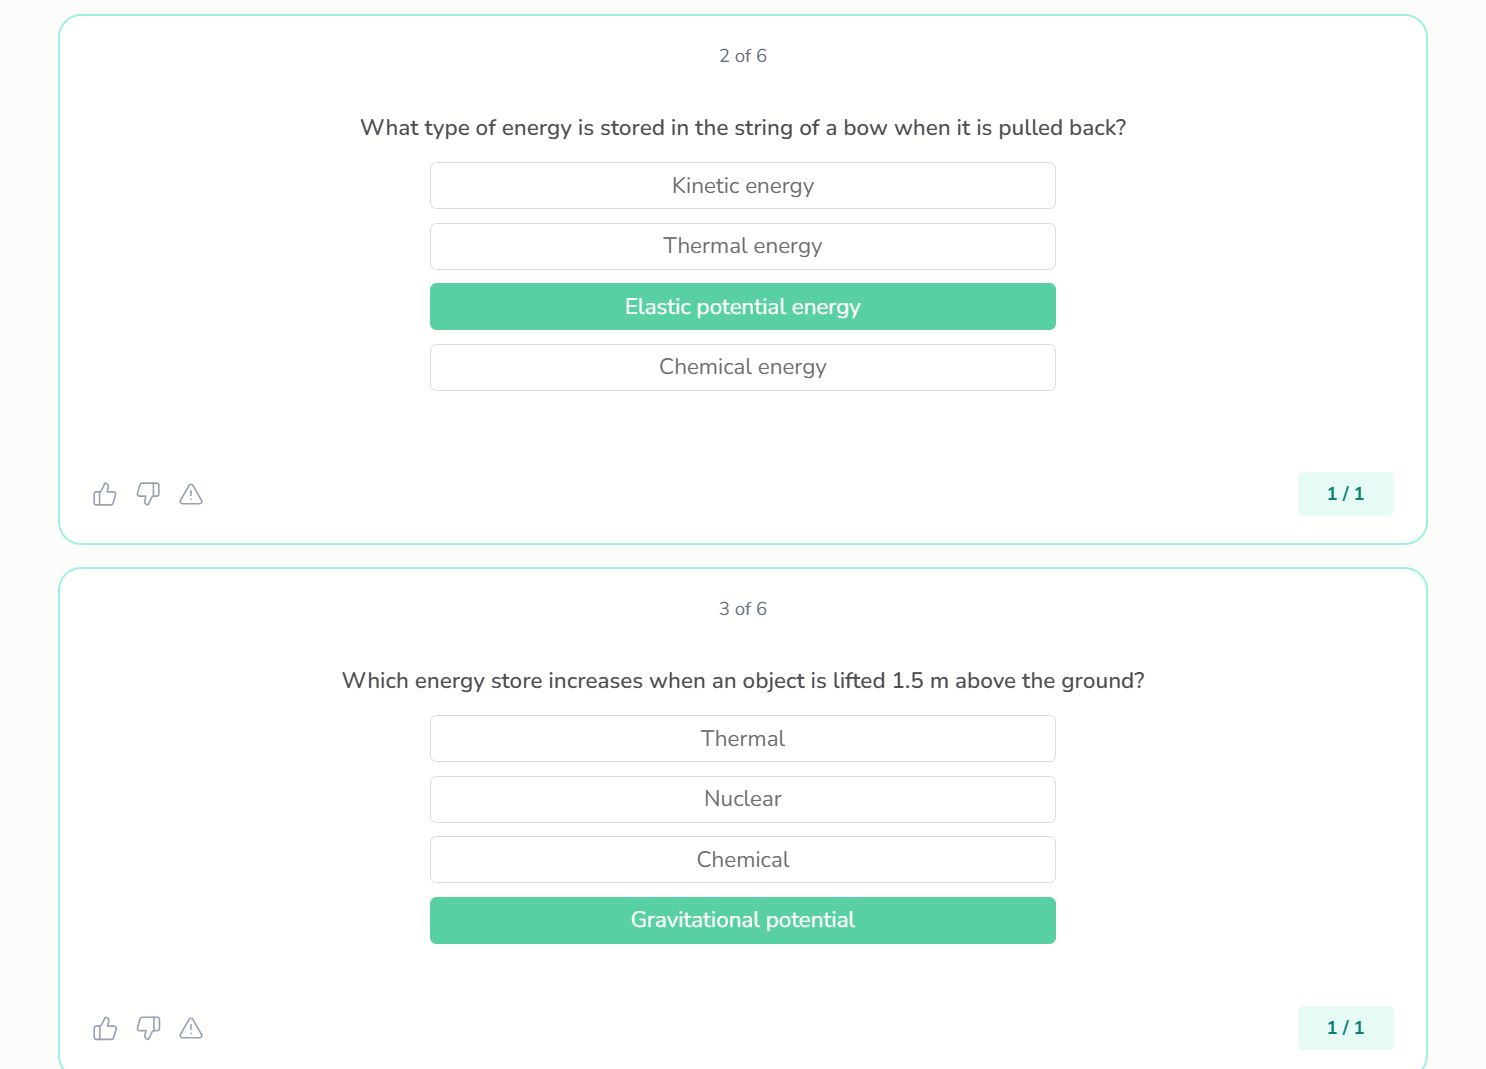1486x1069 pixels.
Task: Click the bow string energy question text
Action: pos(743,128)
